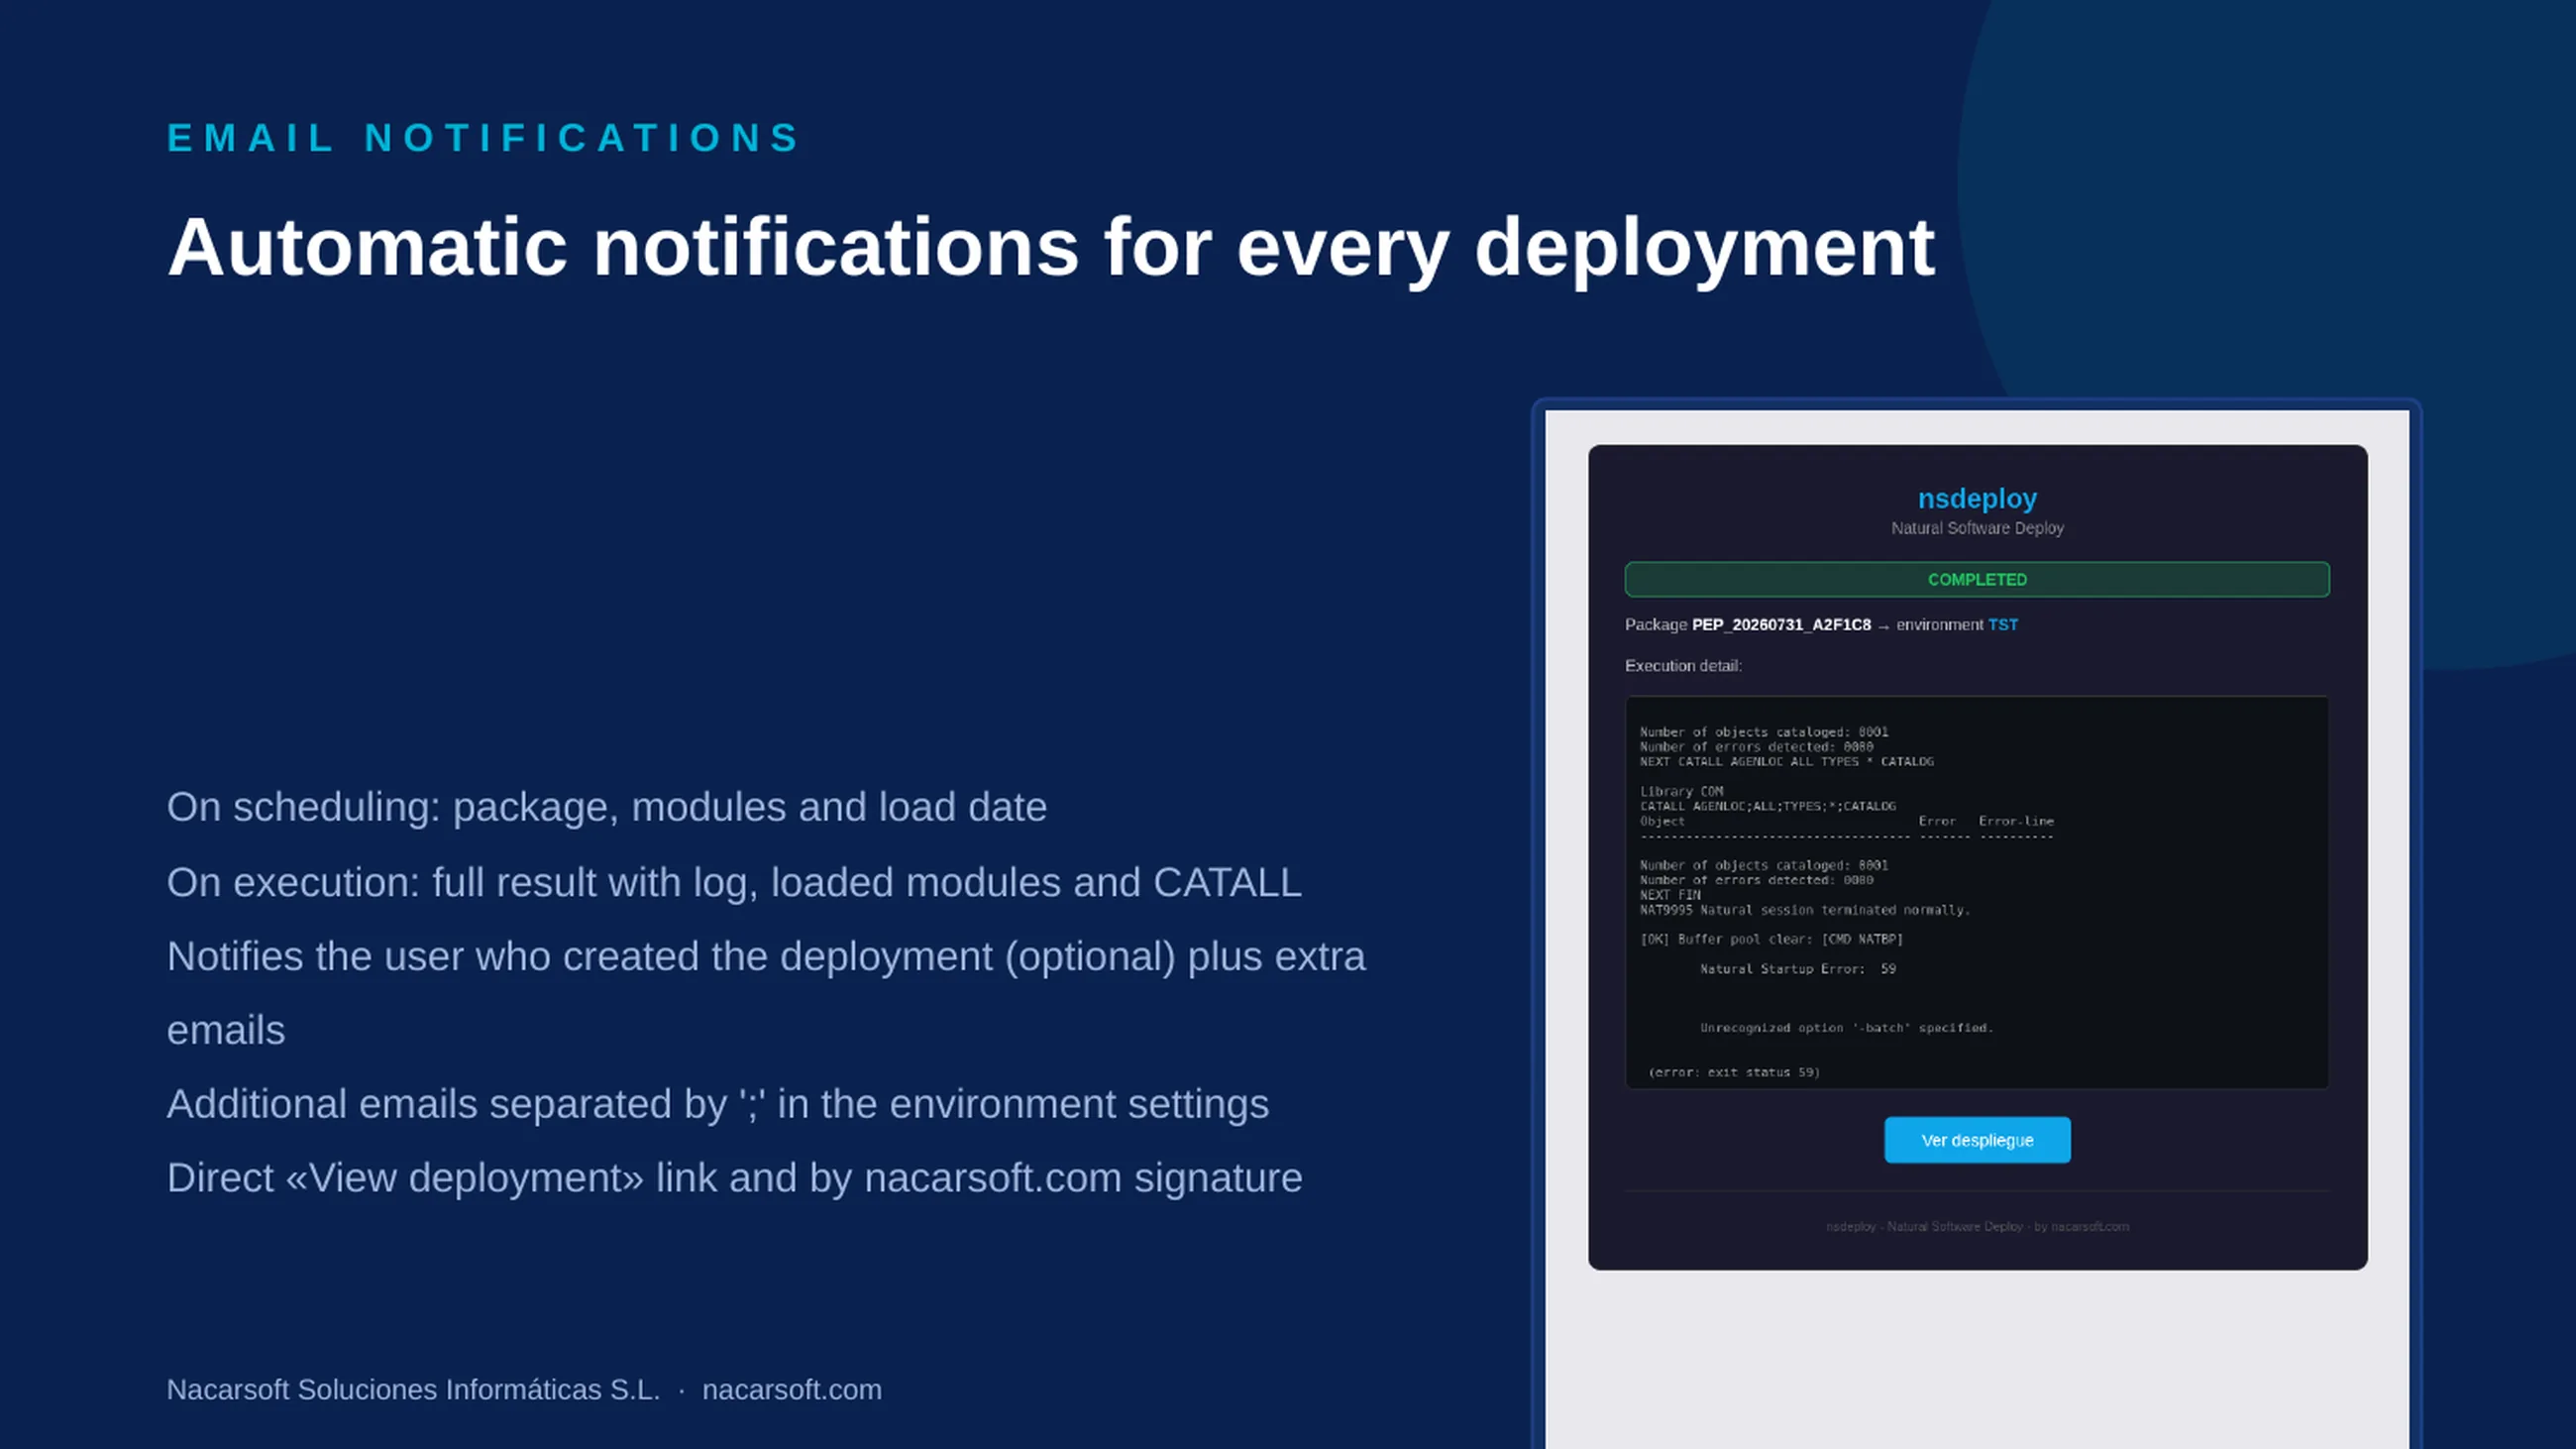Click the email footer 'by nacarsoft.com' text
Viewport: 2576px width, 1449px height.
[2081, 1227]
